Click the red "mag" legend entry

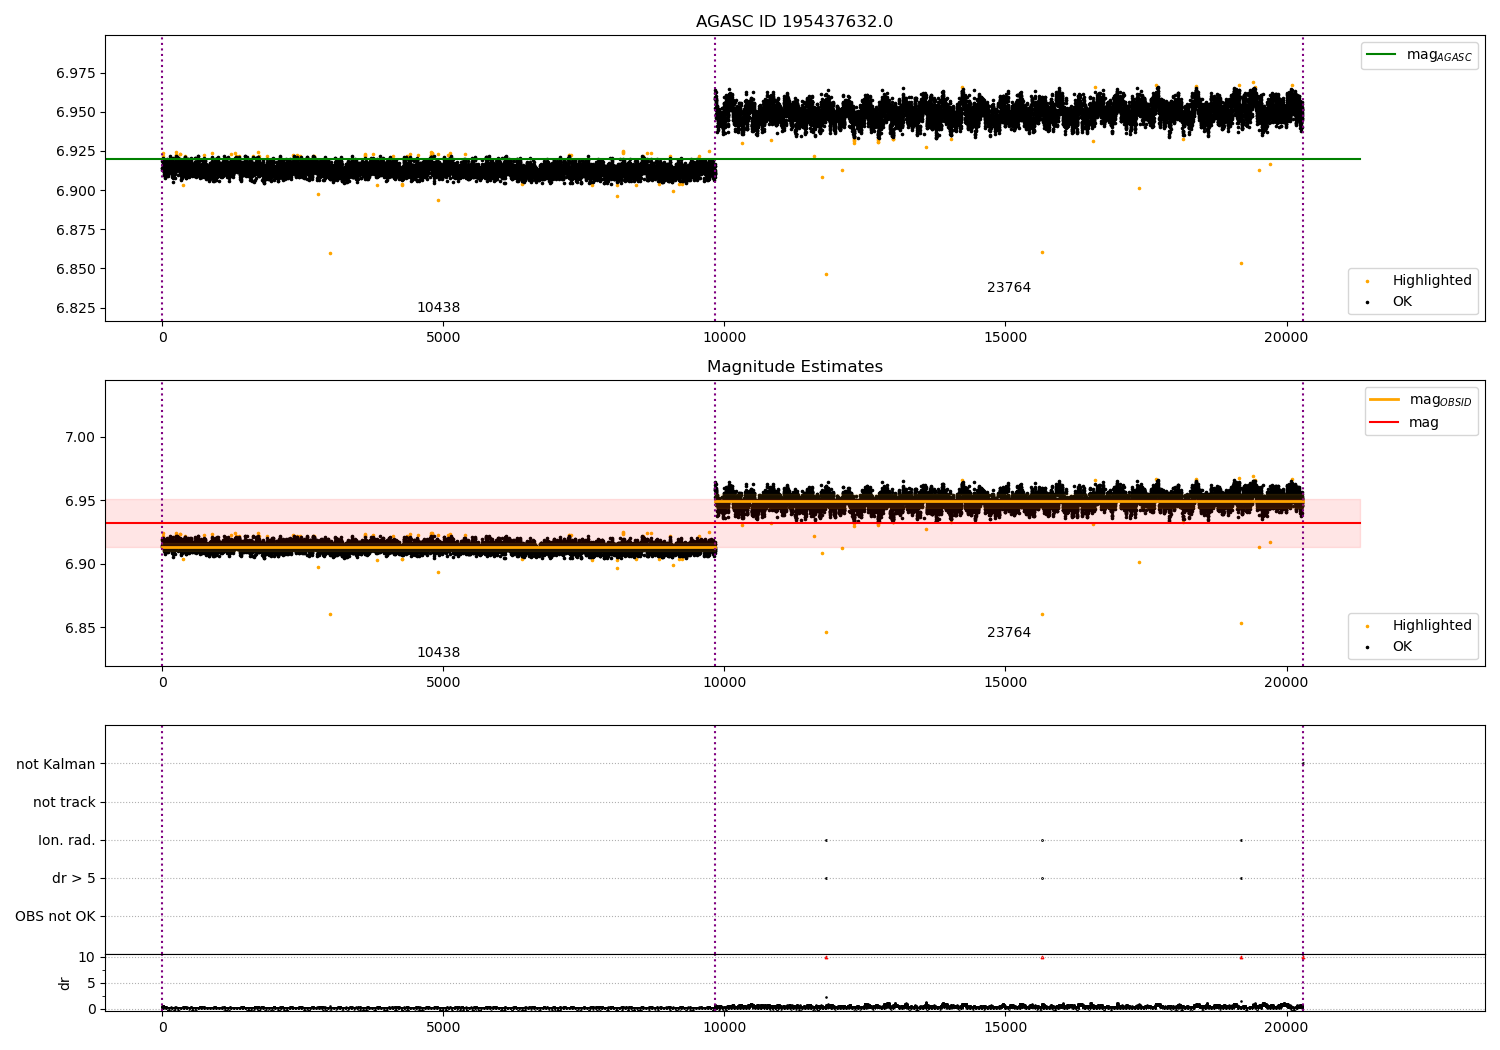(x=1423, y=422)
